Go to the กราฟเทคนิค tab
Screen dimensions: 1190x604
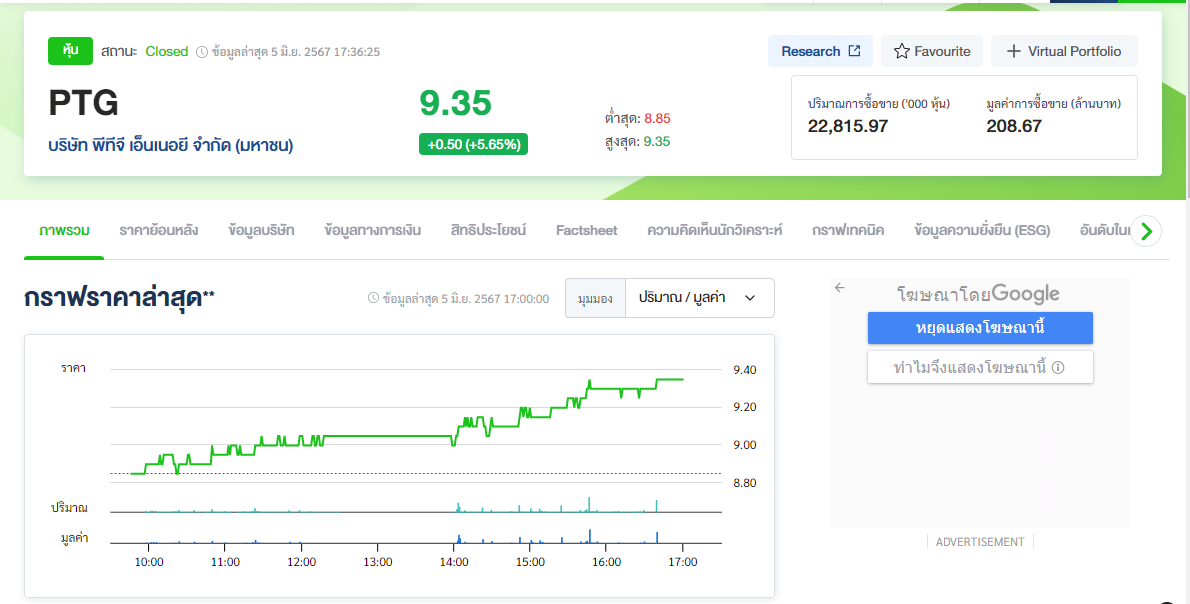coord(848,230)
